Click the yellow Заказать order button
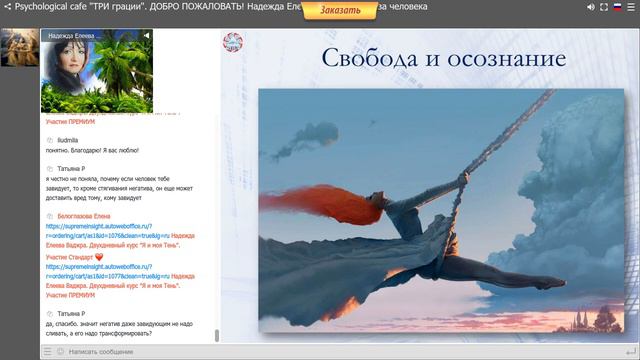This screenshot has height=360, width=640. point(340,10)
